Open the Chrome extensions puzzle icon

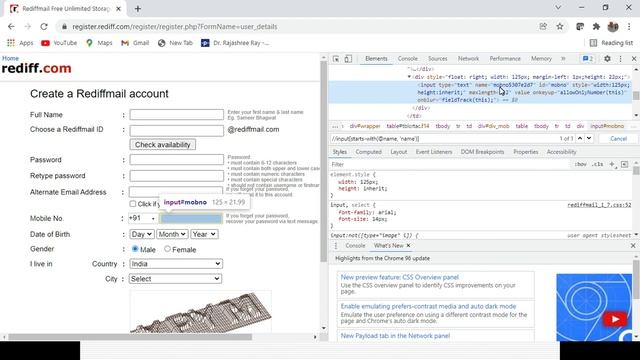click(596, 27)
